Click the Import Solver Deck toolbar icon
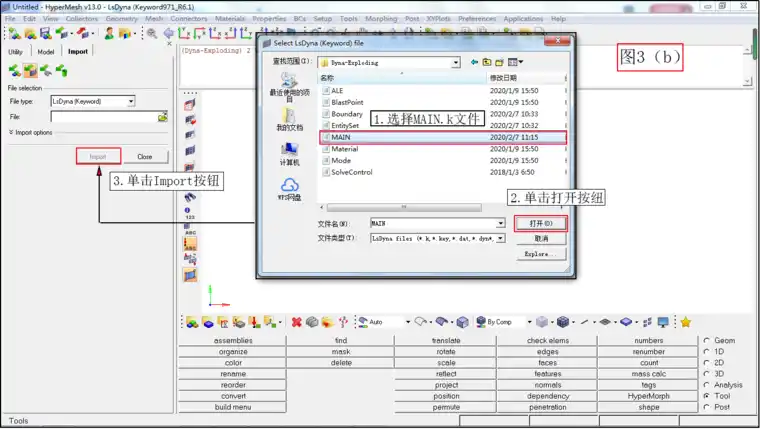Viewport: 760px width, 429px height. click(61, 33)
